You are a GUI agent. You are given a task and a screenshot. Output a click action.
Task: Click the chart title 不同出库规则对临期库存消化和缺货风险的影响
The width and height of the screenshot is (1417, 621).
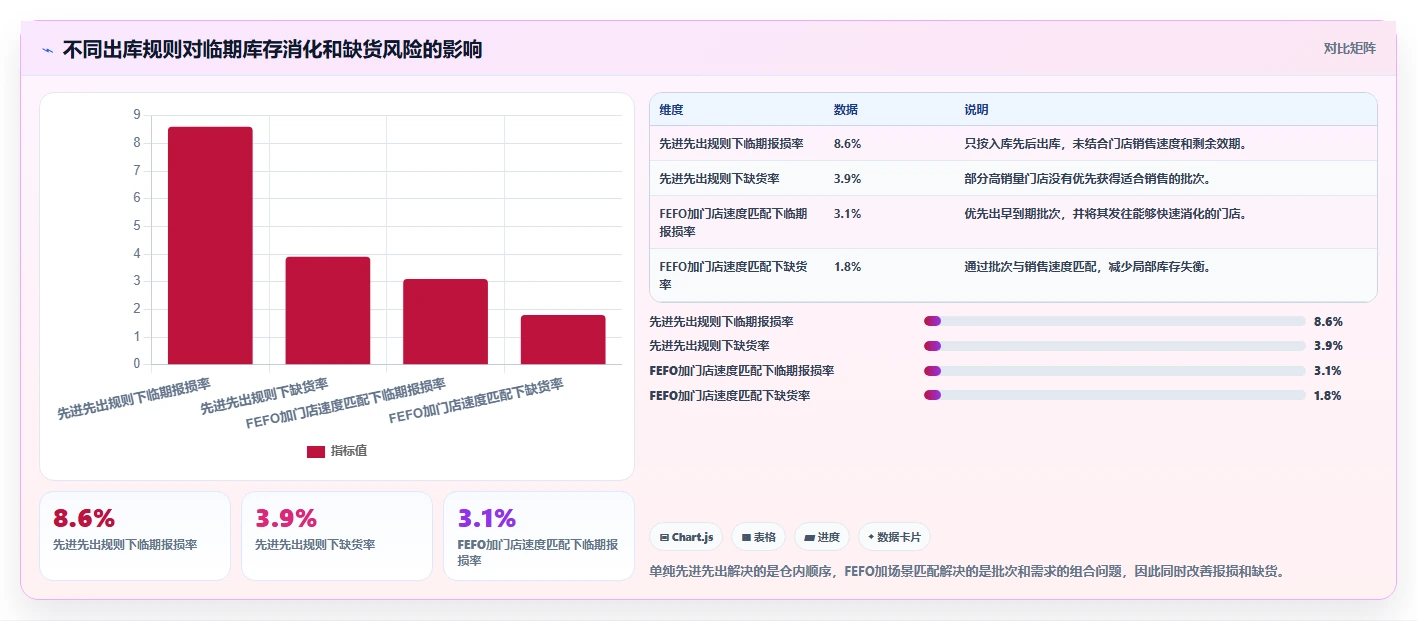272,50
